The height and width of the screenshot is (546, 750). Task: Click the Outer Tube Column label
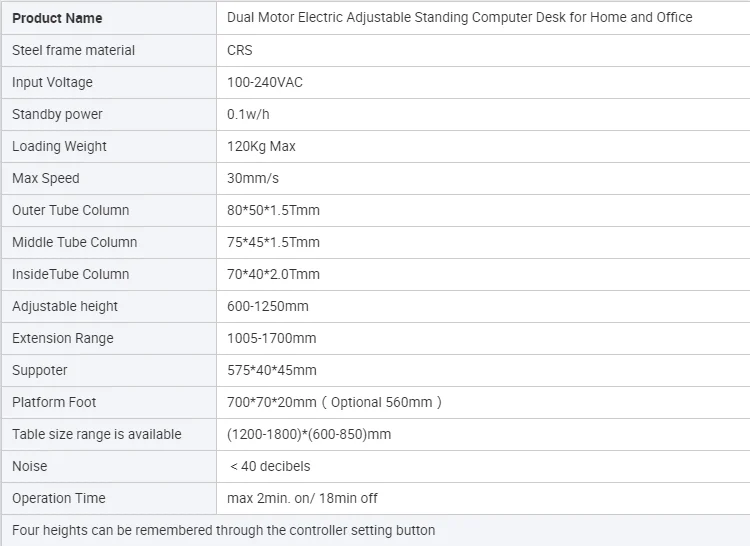70,210
